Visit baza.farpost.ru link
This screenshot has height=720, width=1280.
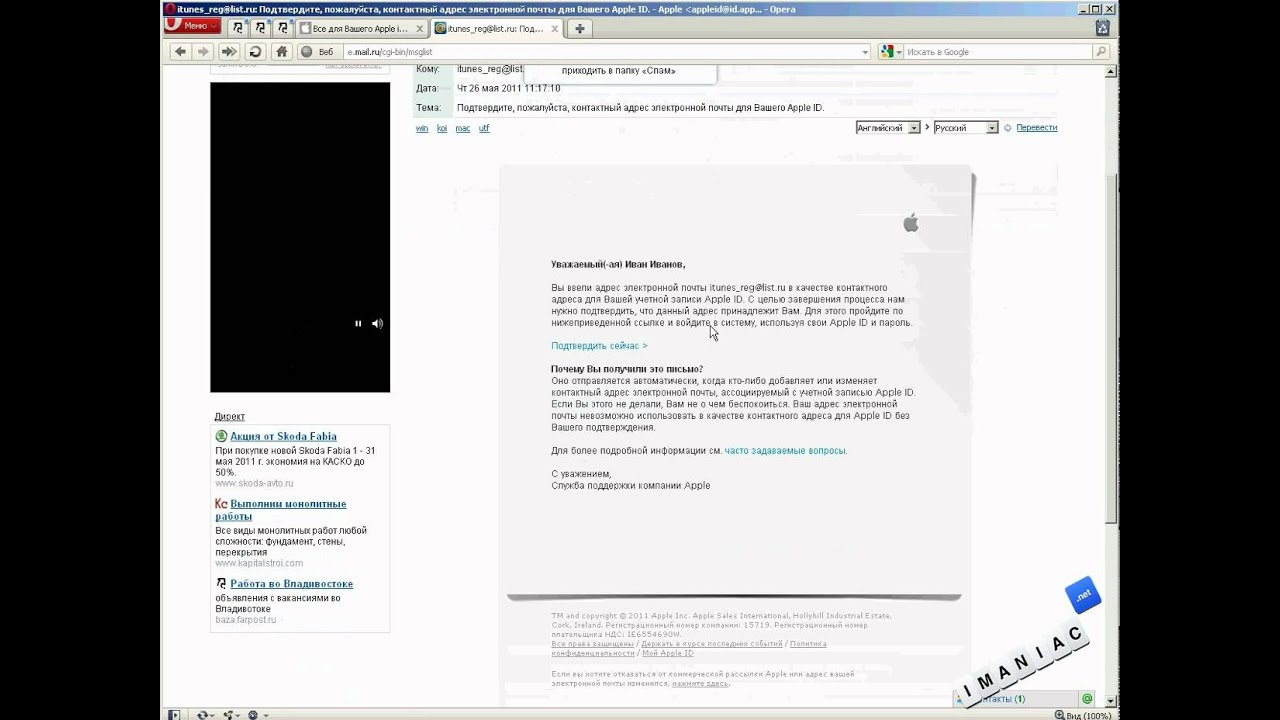point(245,620)
